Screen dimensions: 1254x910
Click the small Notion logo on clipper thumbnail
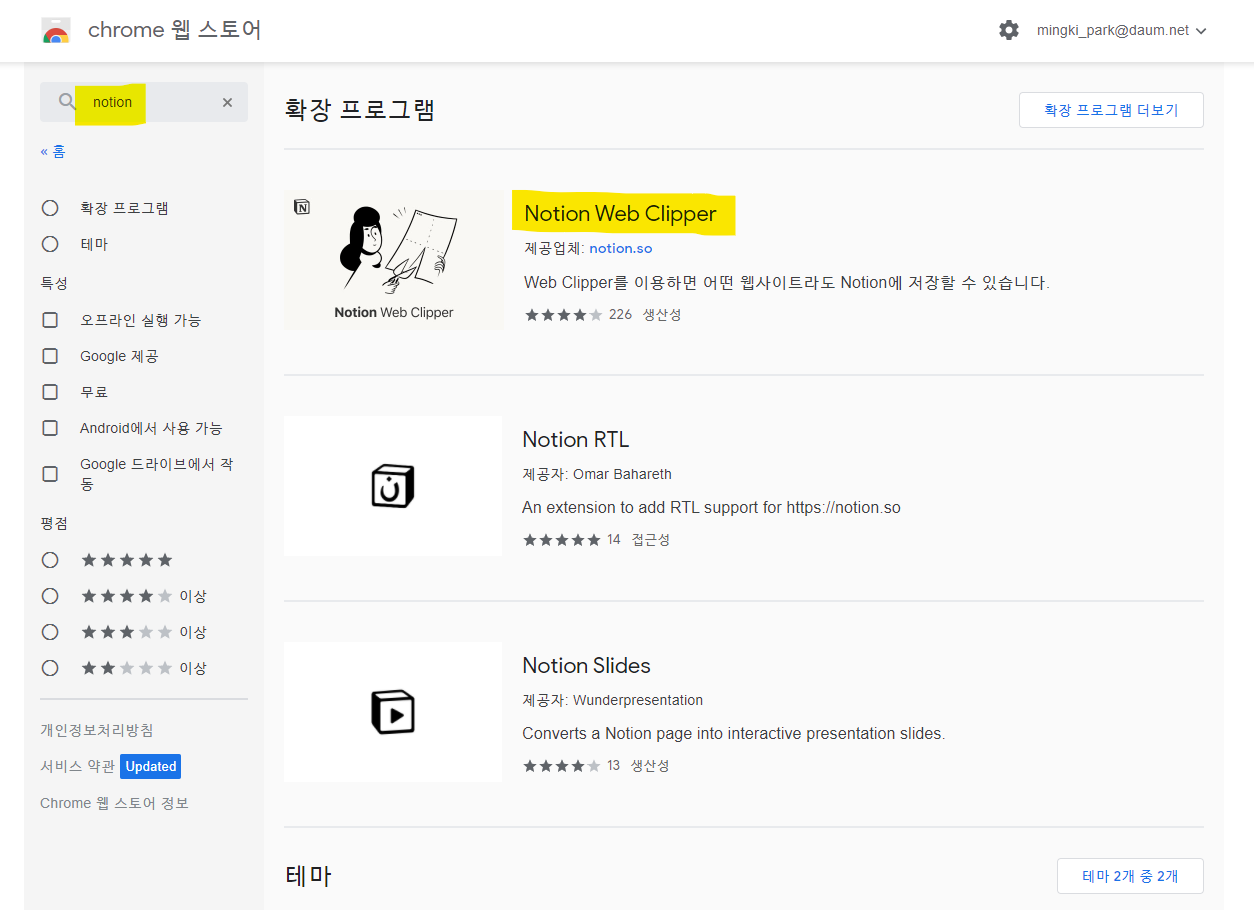click(x=302, y=207)
